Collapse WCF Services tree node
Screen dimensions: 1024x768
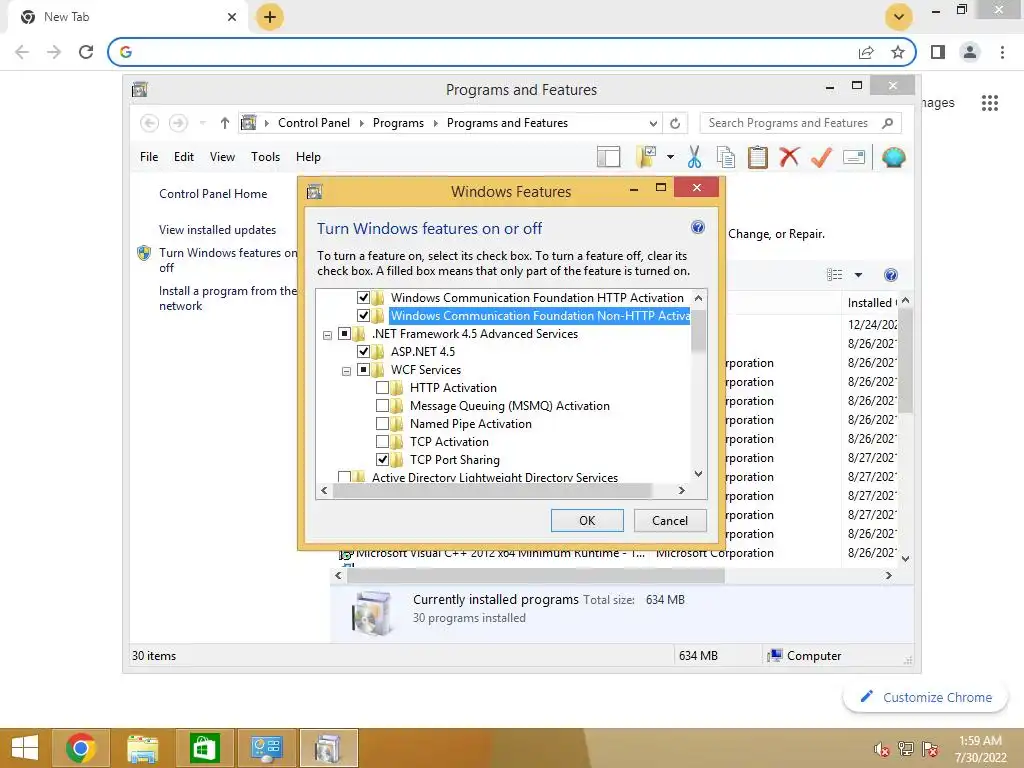click(346, 371)
